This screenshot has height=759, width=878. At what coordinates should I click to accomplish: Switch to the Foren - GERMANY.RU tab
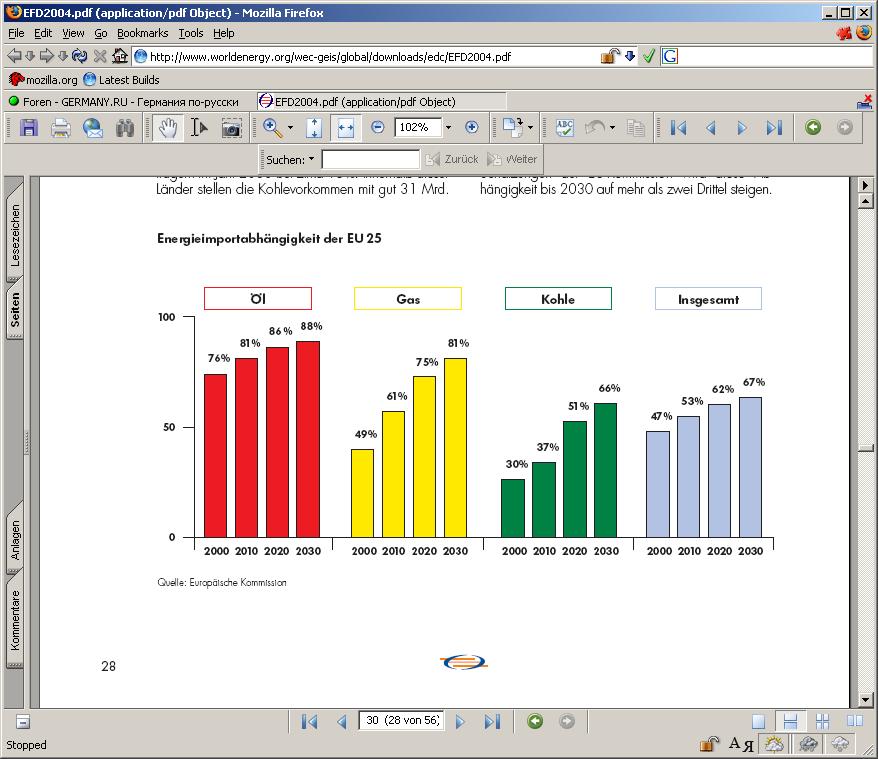125,101
